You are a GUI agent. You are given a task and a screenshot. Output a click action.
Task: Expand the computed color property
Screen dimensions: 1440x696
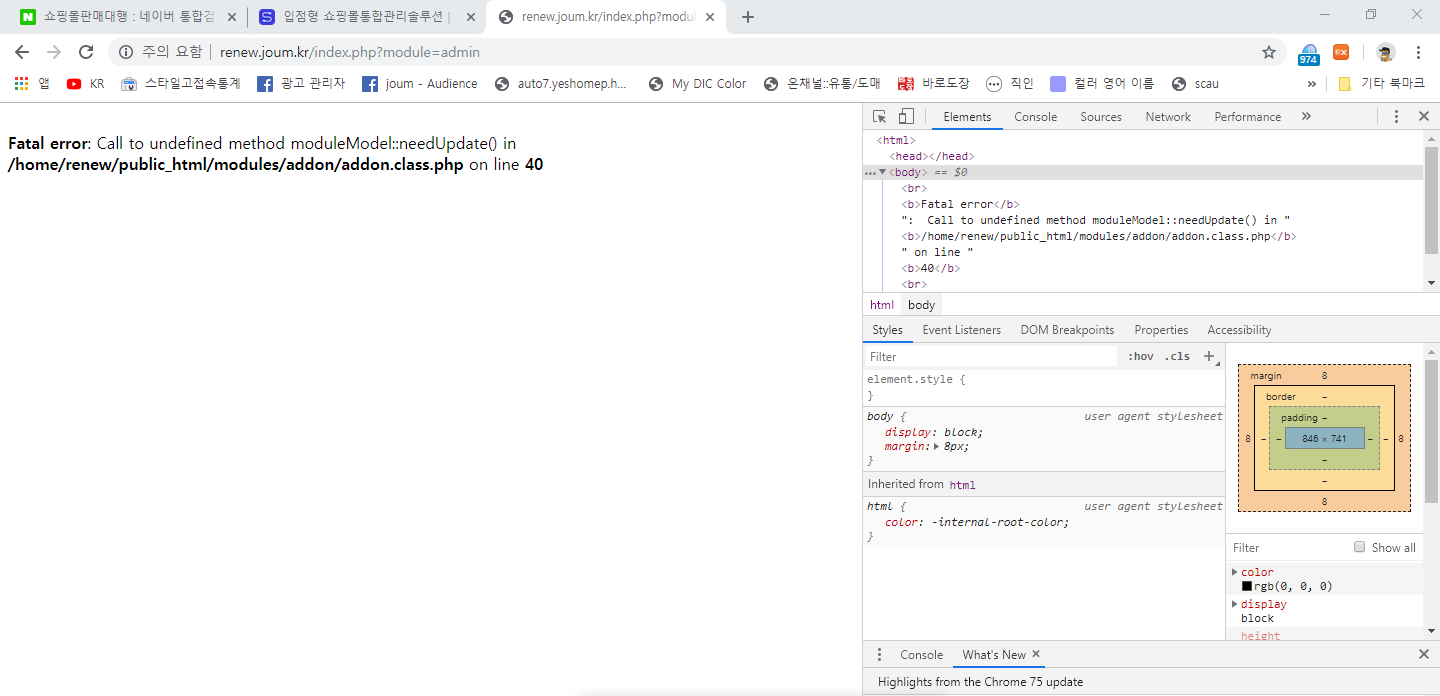click(x=1235, y=572)
